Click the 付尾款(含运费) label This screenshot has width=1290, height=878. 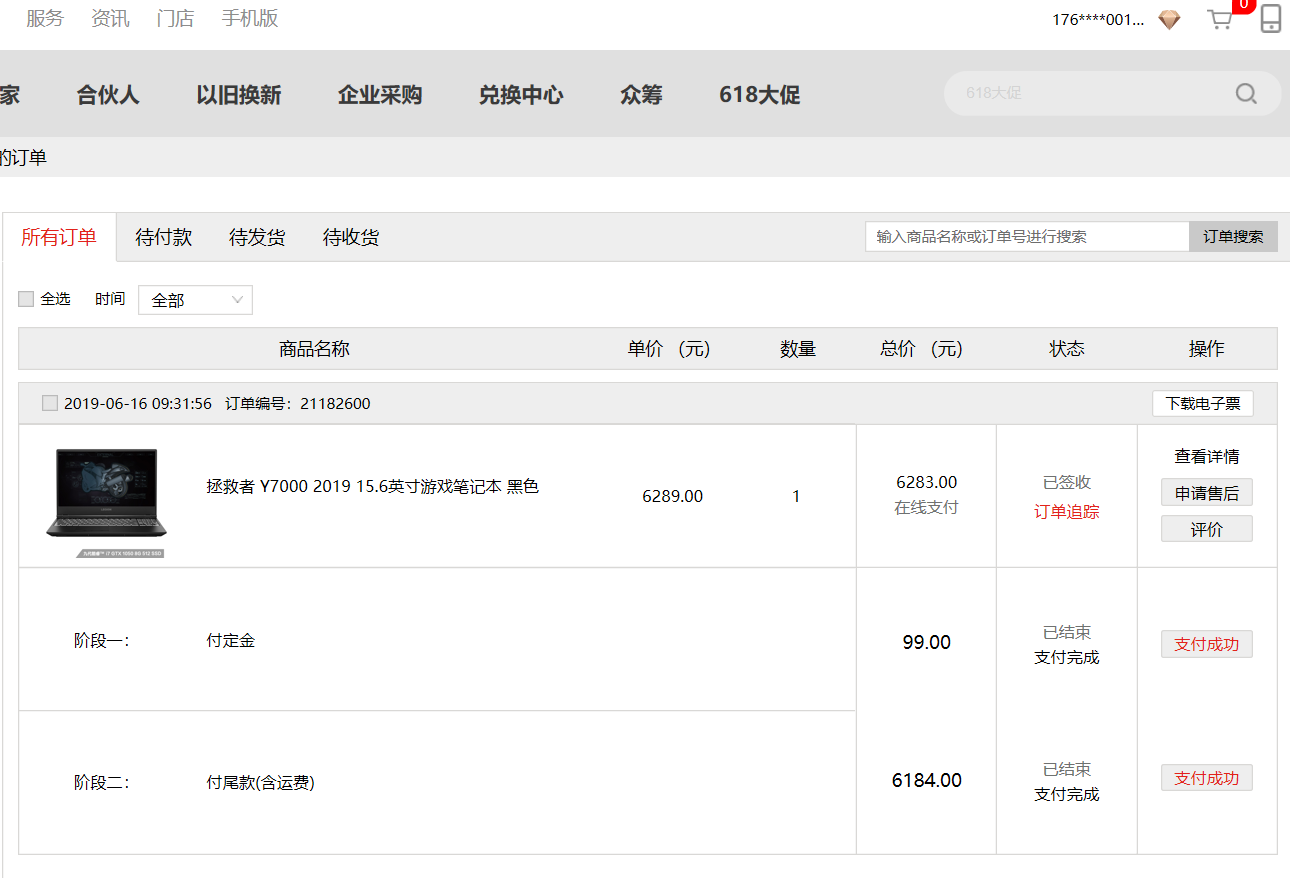point(260,783)
